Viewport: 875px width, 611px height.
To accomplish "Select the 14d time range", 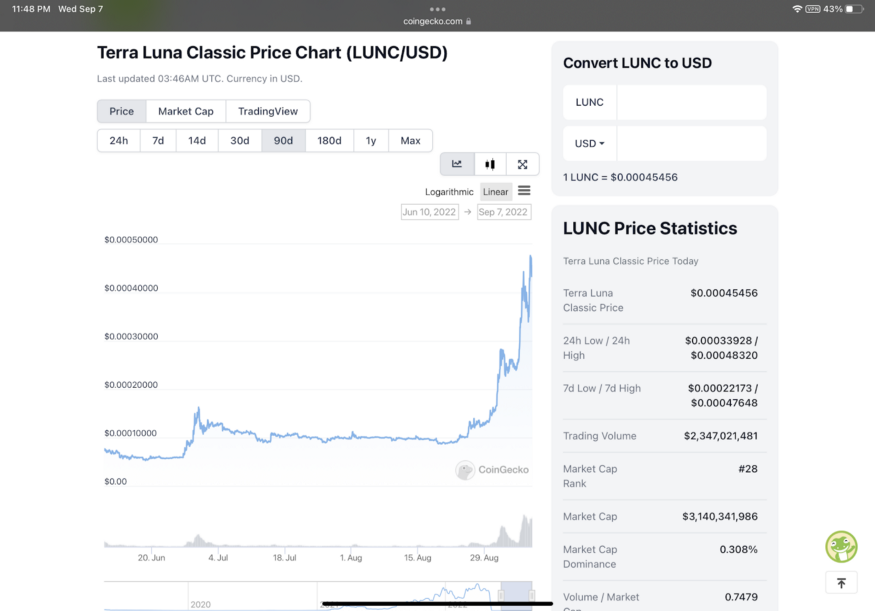I will tap(197, 141).
